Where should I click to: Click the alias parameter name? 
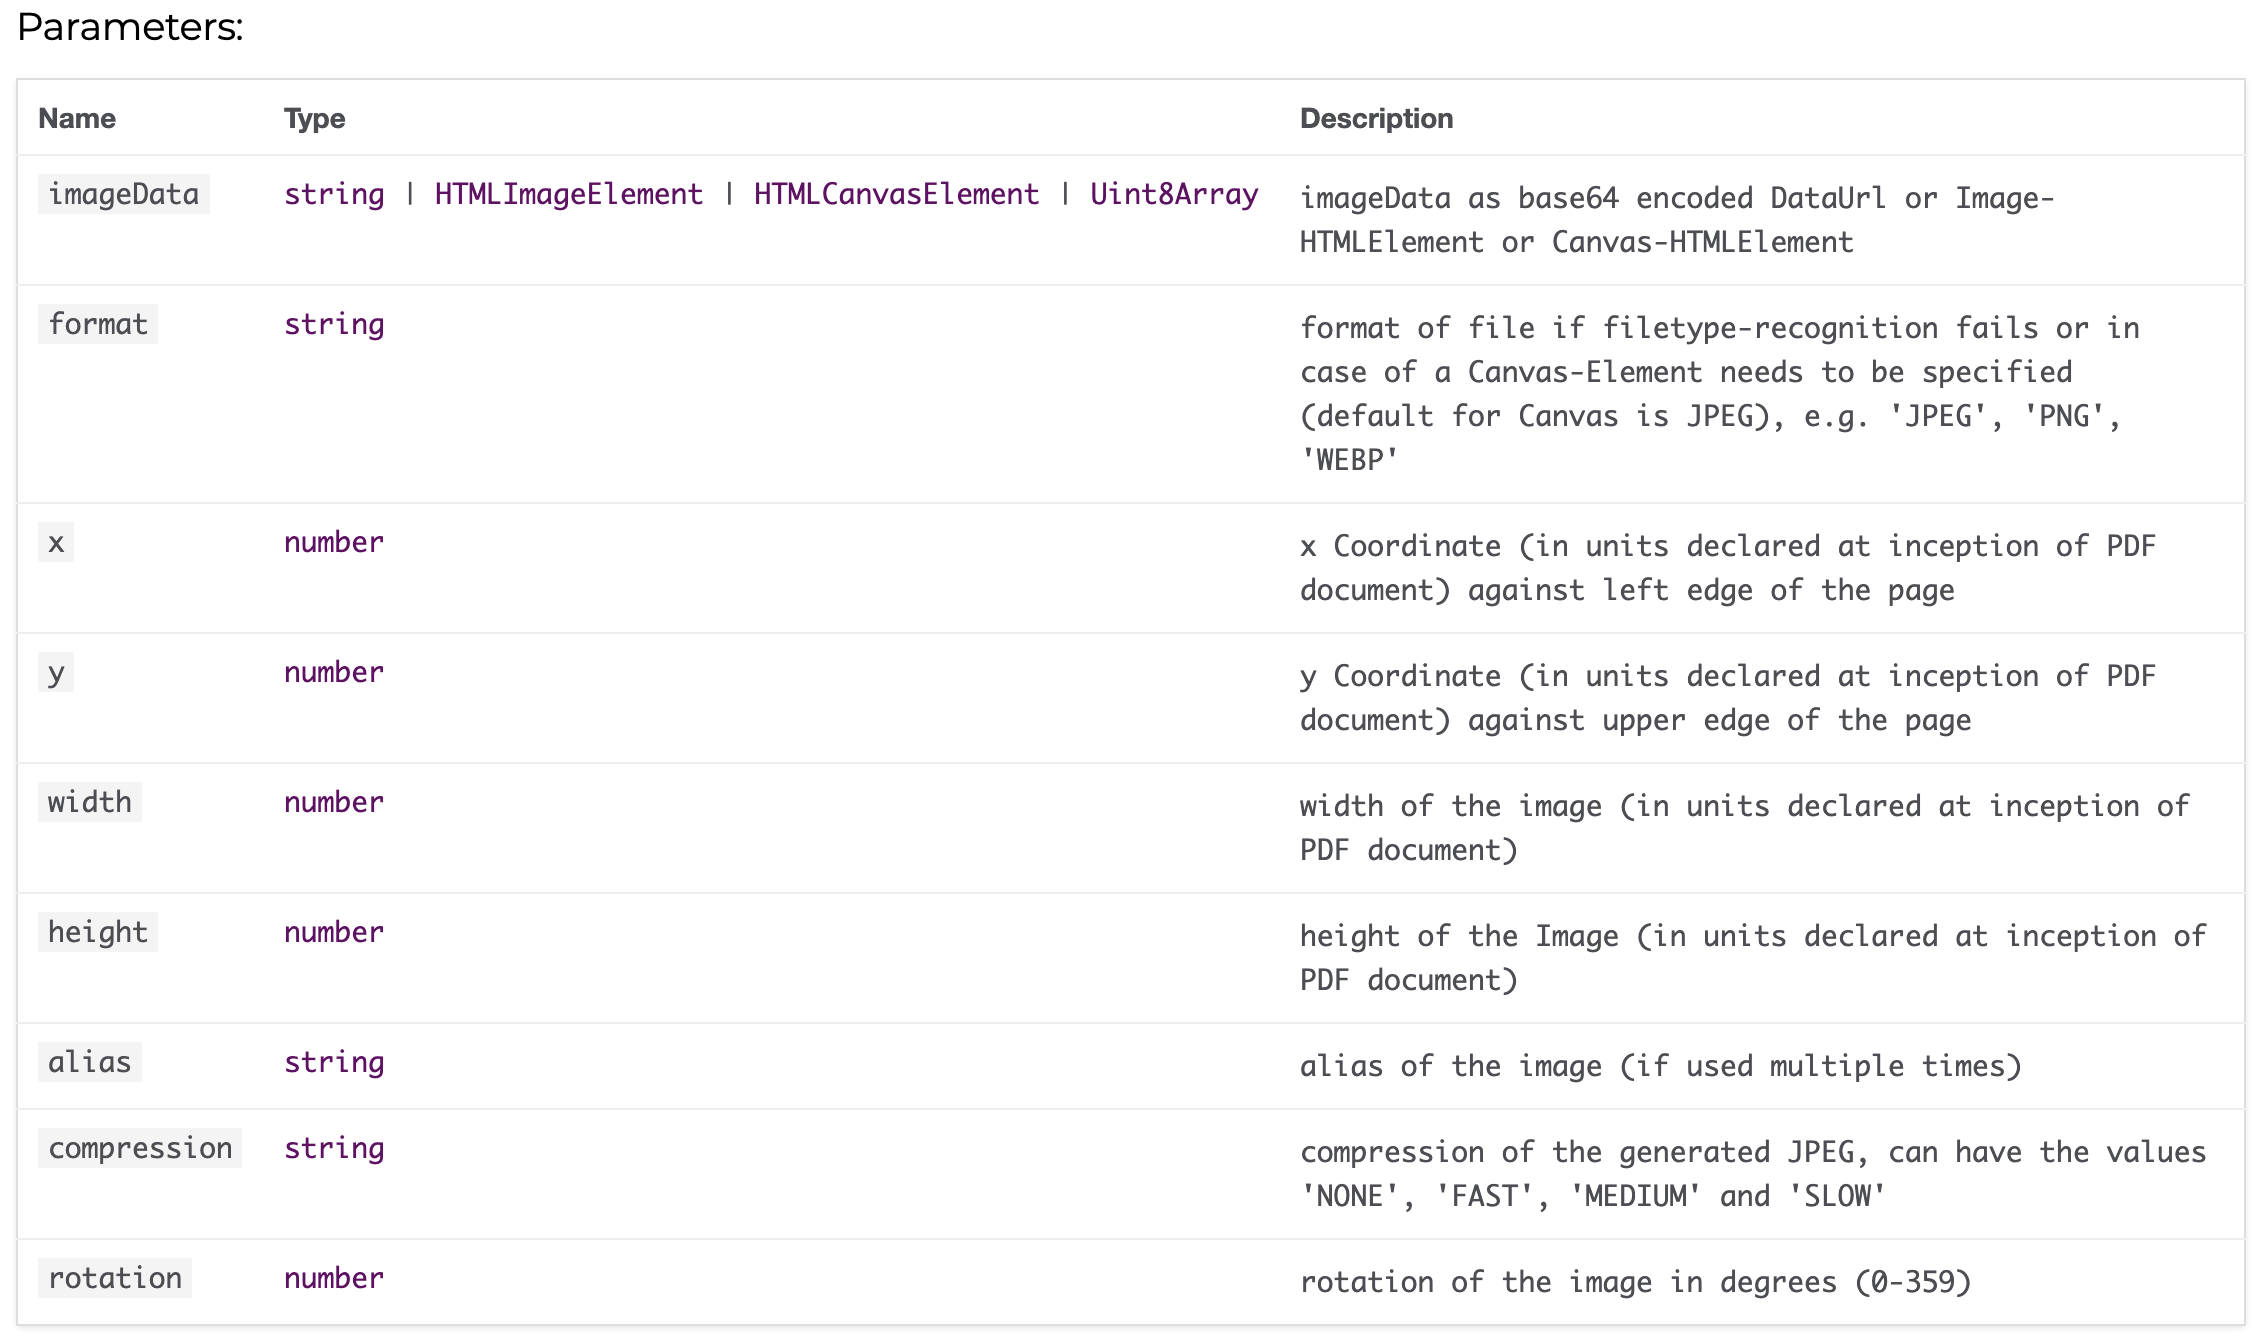(89, 1062)
